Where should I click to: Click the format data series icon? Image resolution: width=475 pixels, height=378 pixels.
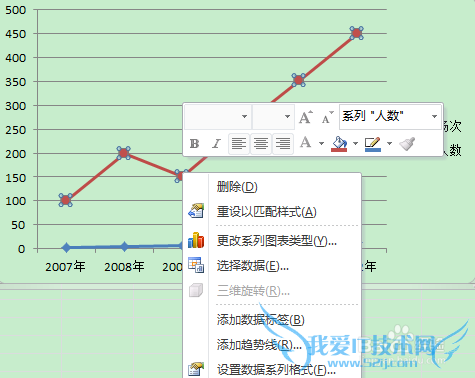[196, 369]
